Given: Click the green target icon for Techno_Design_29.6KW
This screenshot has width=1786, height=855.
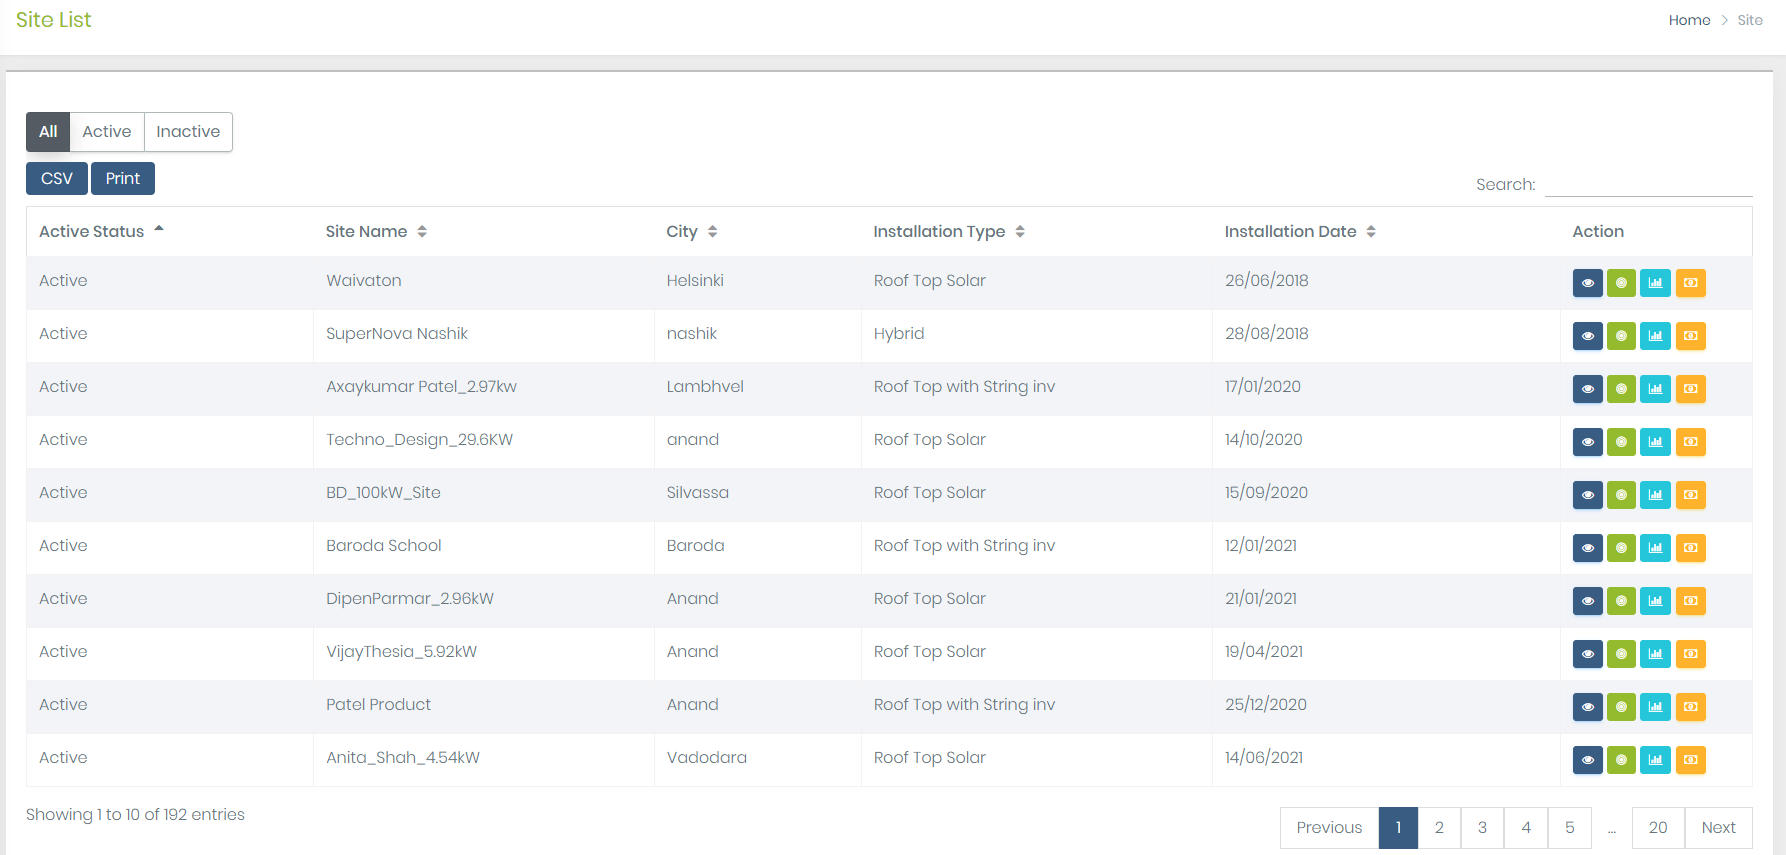Looking at the screenshot, I should coord(1621,442).
